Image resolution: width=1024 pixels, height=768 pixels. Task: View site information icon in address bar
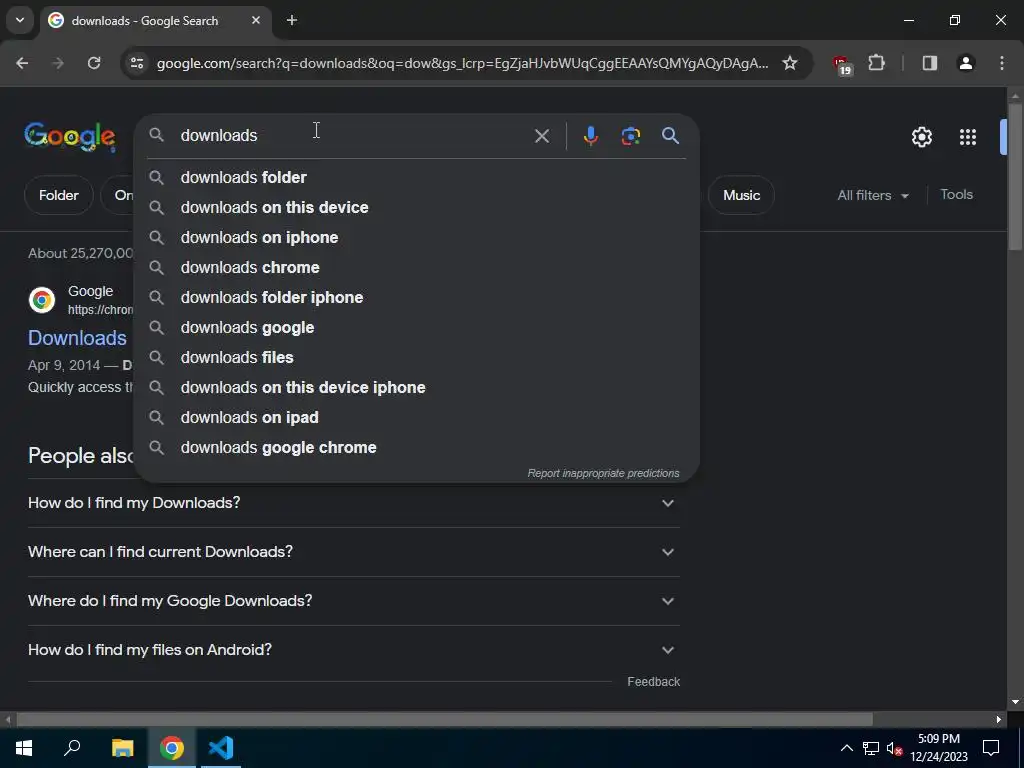[136, 63]
